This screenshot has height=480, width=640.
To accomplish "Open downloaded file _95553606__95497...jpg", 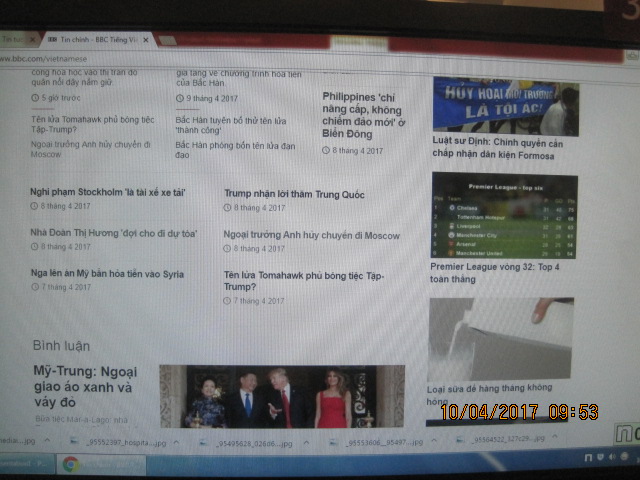I will 384,442.
